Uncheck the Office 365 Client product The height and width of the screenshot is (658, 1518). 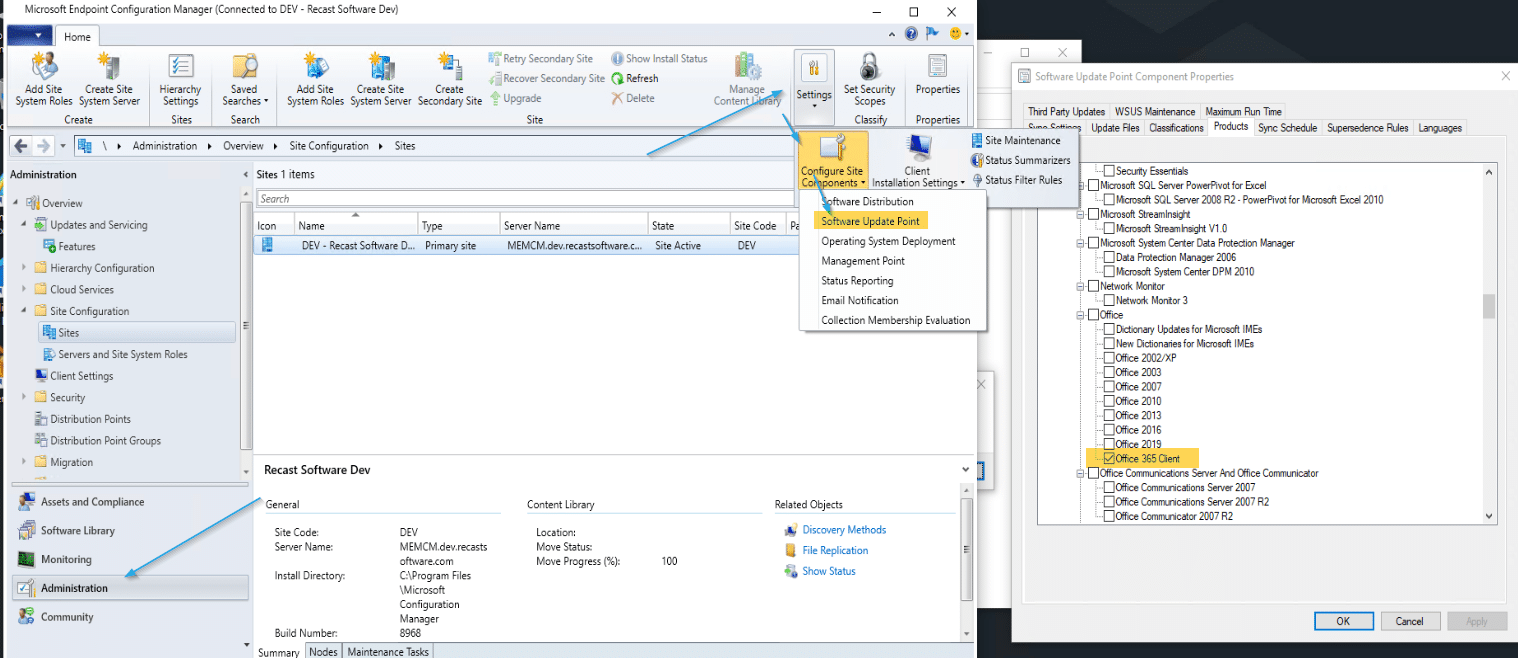pyautogui.click(x=1108, y=458)
